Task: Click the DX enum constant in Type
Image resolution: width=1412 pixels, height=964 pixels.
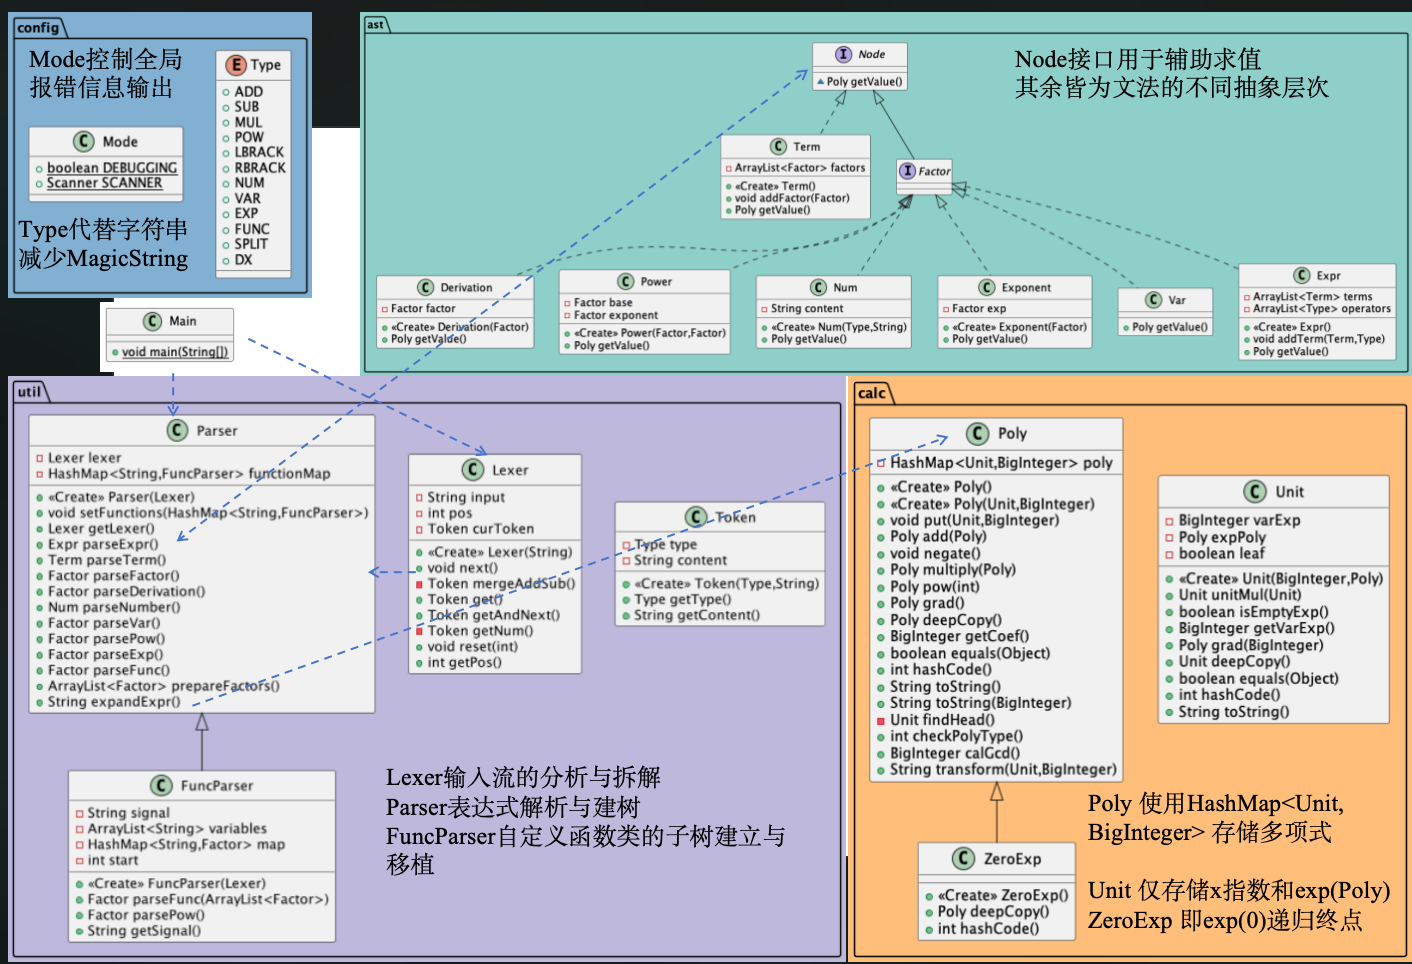Action: [x=243, y=260]
